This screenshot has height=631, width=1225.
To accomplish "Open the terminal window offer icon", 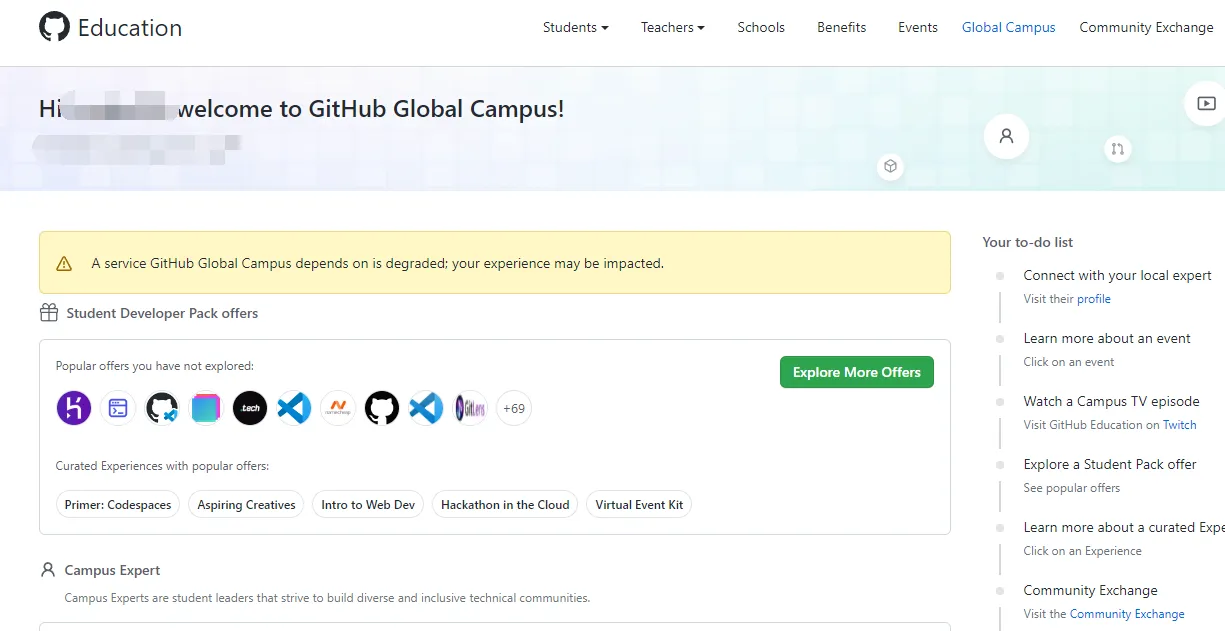I will tap(118, 408).
